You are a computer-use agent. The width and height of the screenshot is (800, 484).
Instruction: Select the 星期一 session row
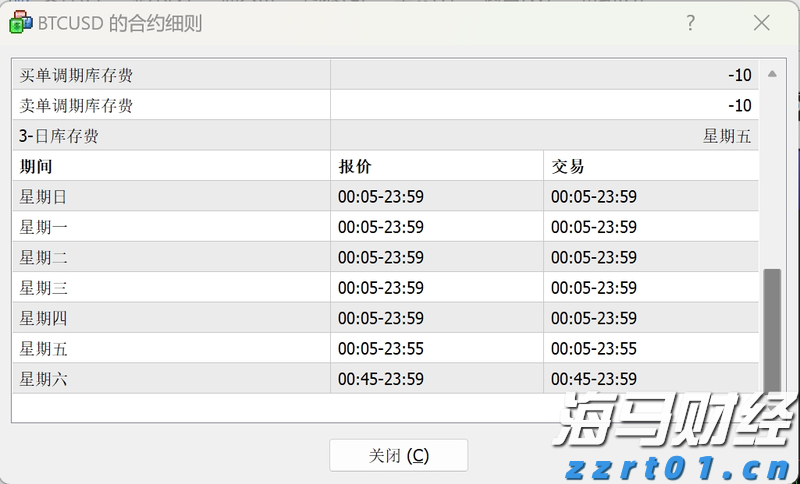pos(43,227)
